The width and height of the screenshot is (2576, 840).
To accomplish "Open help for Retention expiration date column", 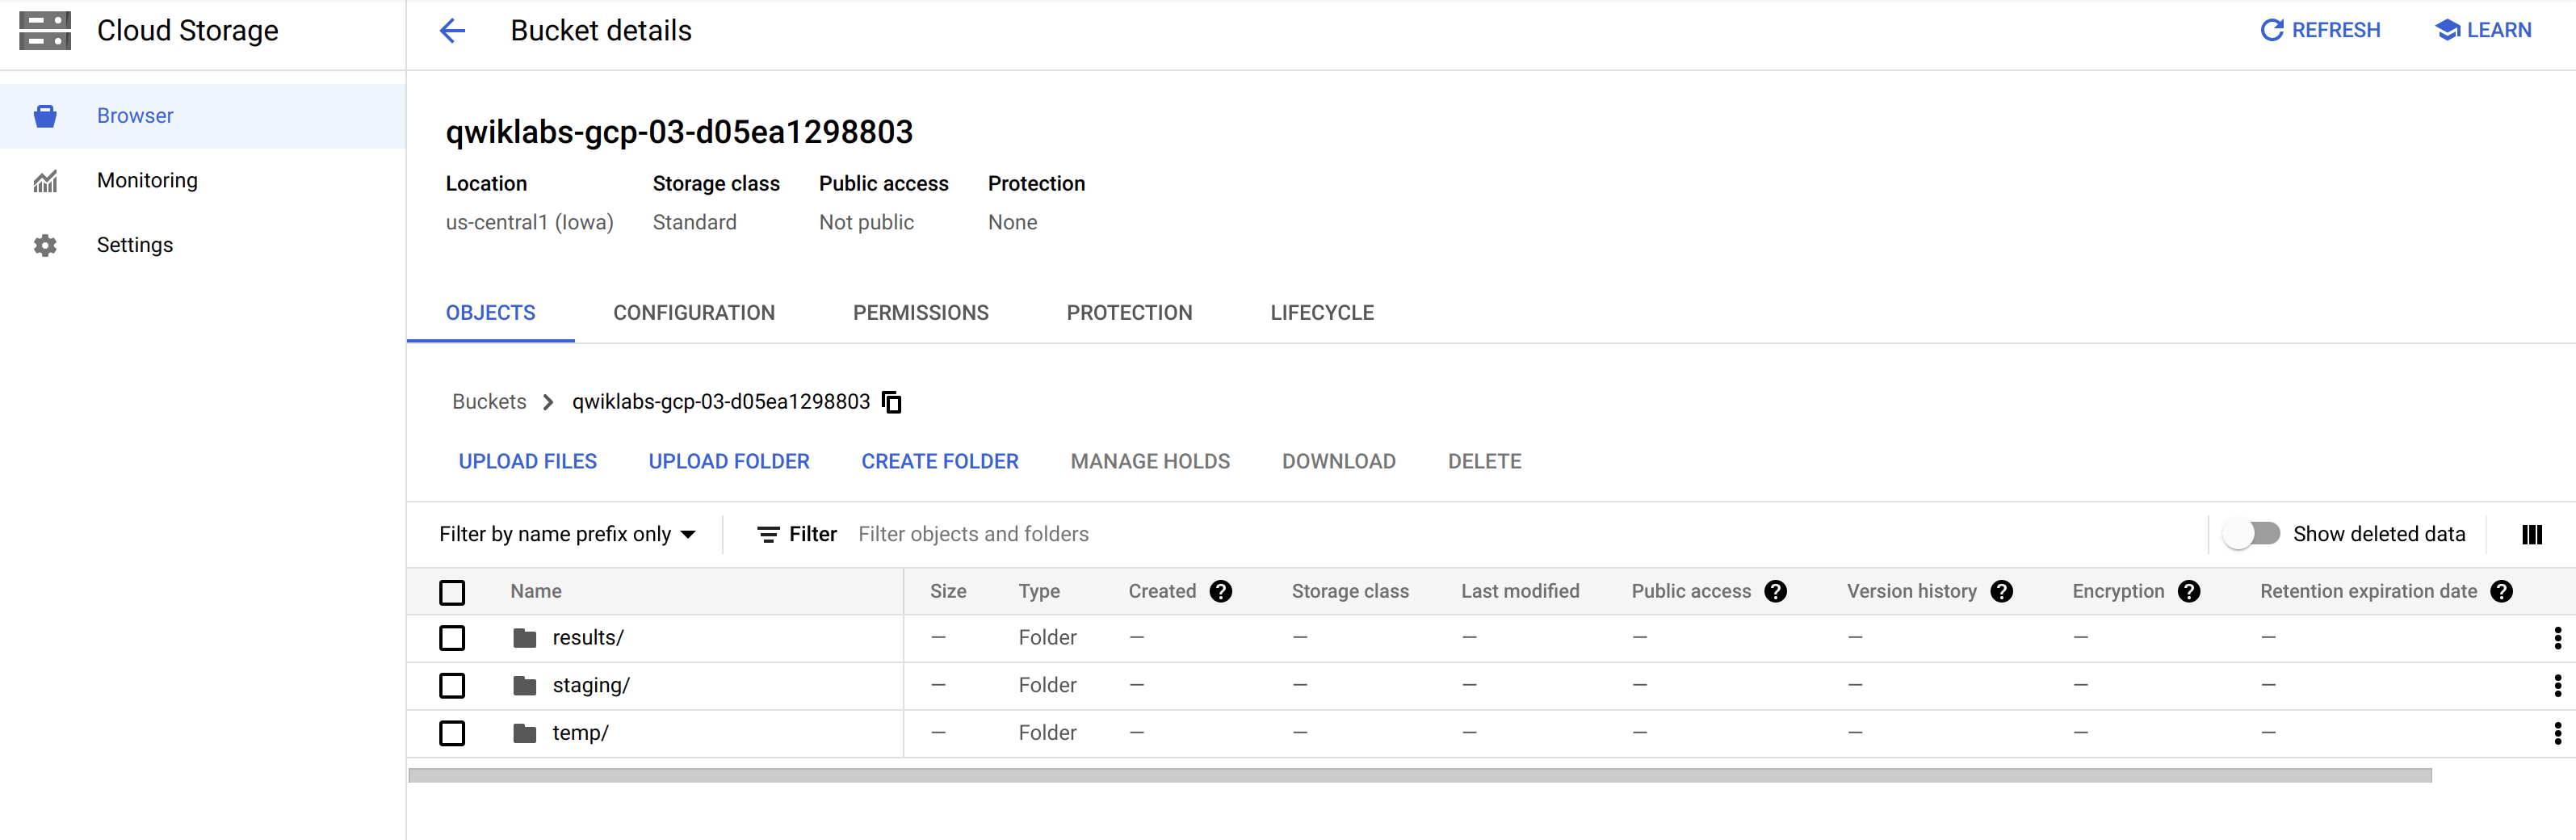I will 2502,591.
